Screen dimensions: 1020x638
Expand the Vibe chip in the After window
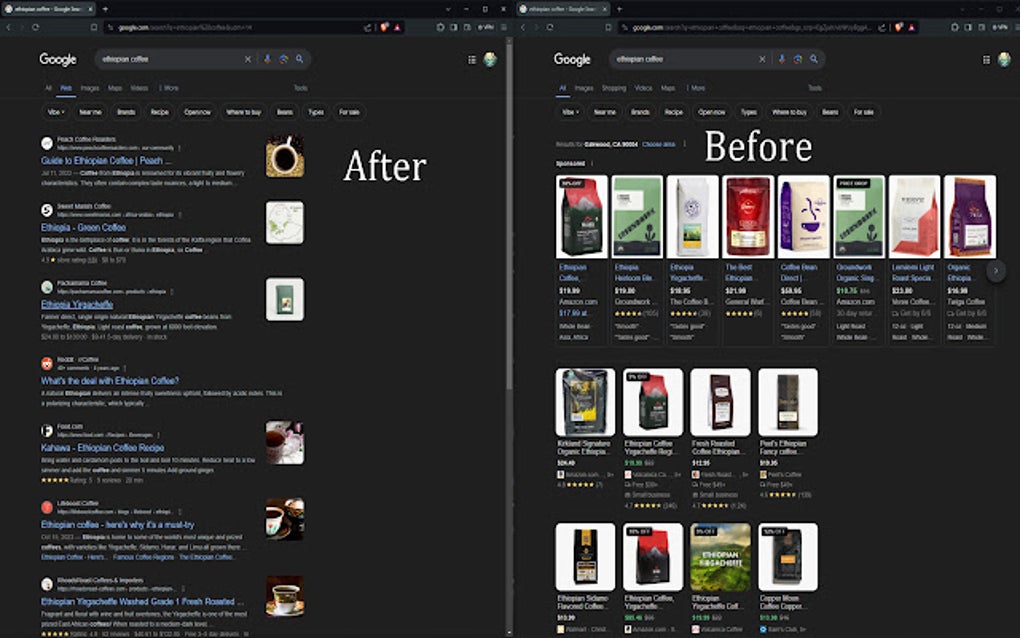(56, 112)
